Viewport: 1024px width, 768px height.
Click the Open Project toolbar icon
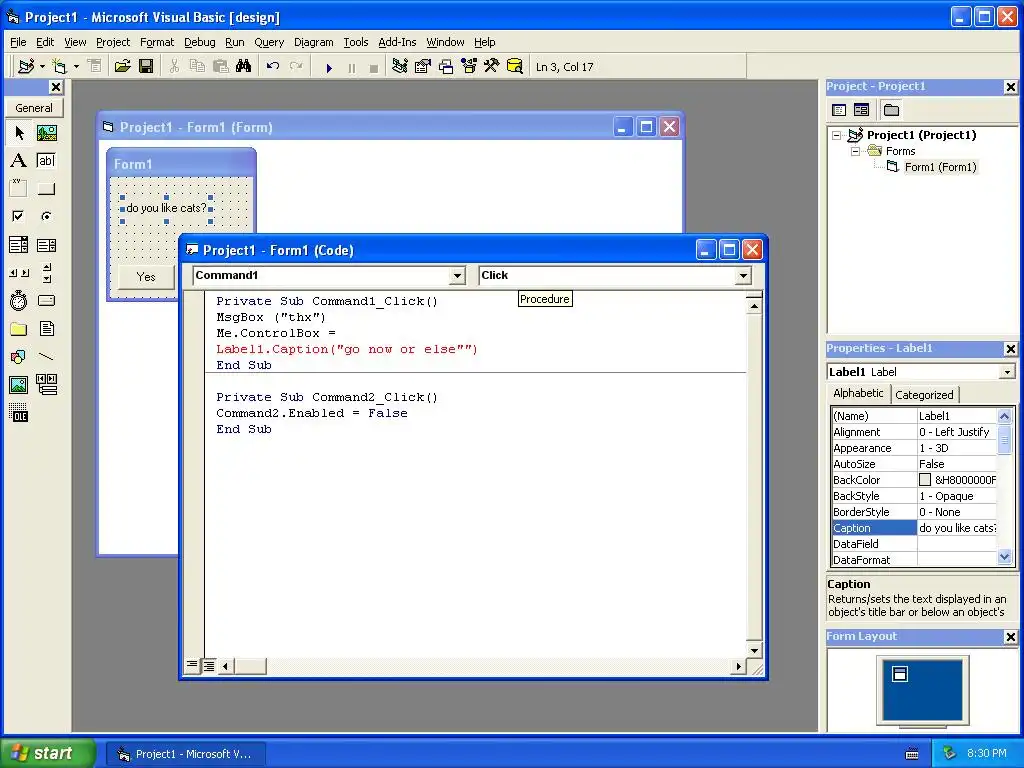point(123,66)
